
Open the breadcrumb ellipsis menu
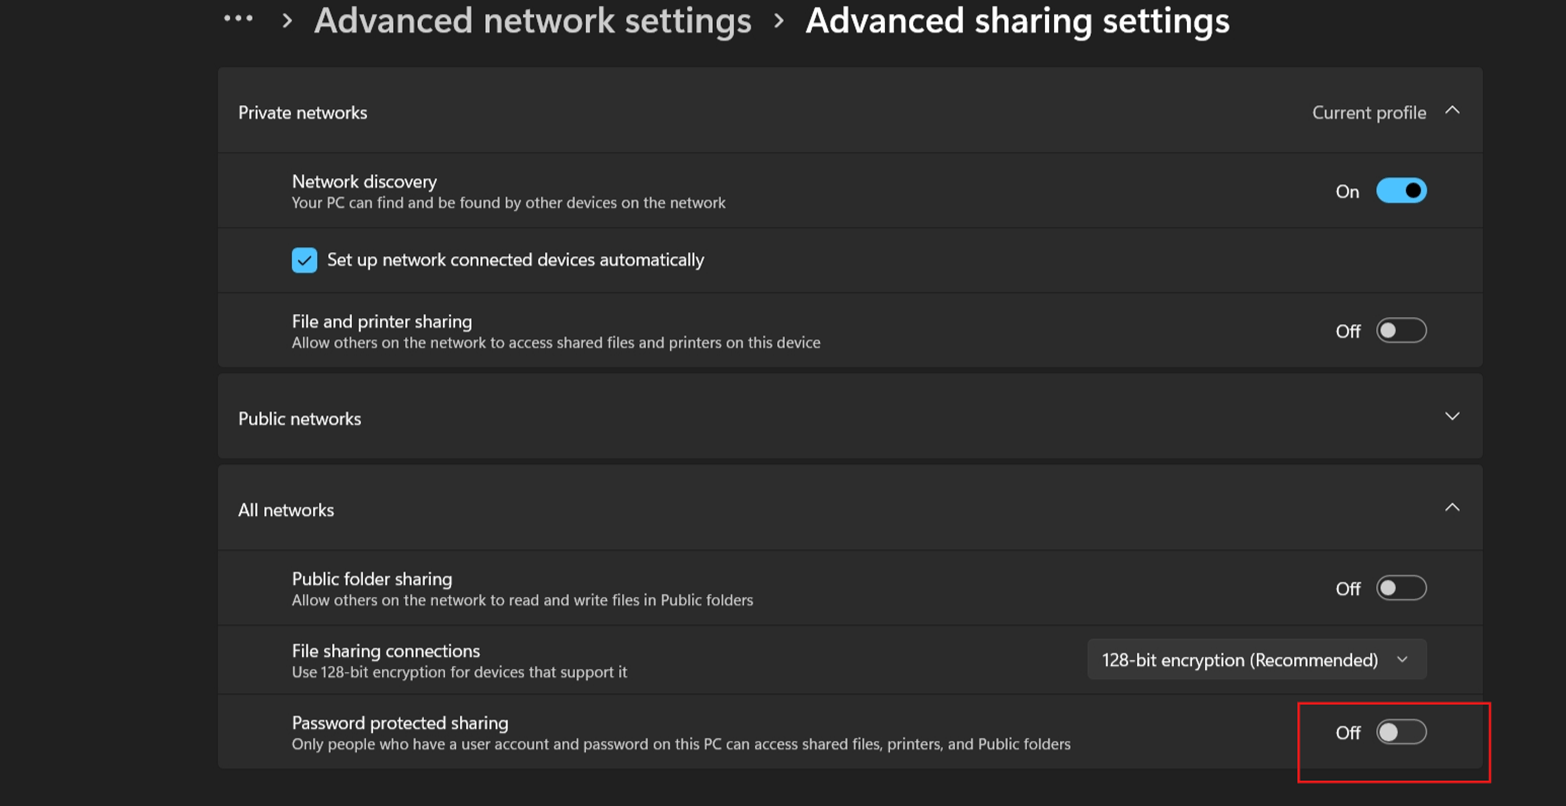[x=238, y=18]
